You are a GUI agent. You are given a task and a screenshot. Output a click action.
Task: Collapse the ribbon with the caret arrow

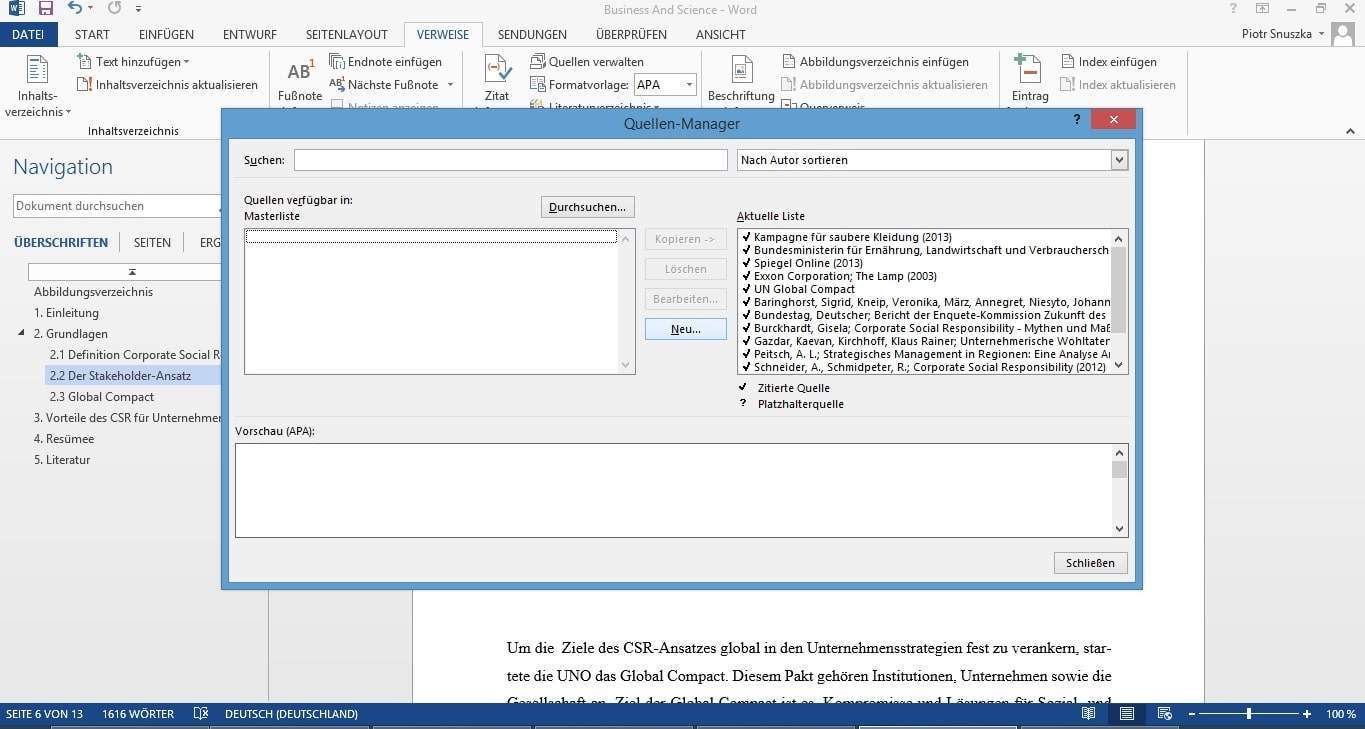coord(1350,131)
